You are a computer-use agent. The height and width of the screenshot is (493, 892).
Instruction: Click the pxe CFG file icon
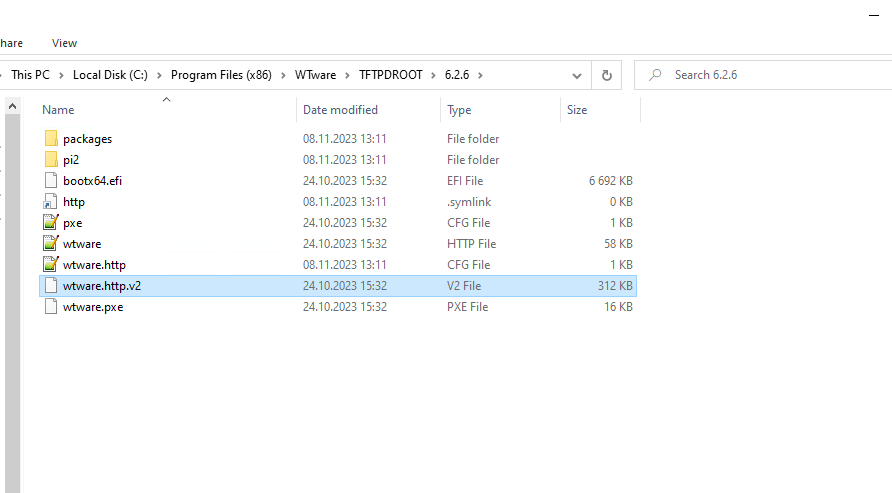pos(51,223)
